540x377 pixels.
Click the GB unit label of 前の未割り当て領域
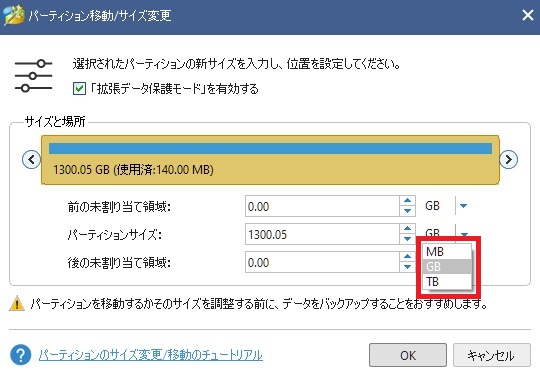433,206
